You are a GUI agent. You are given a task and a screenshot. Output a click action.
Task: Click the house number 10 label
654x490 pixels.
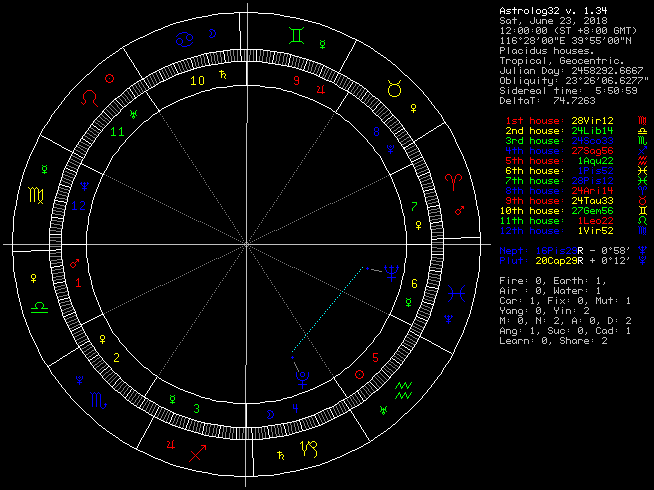tap(197, 80)
